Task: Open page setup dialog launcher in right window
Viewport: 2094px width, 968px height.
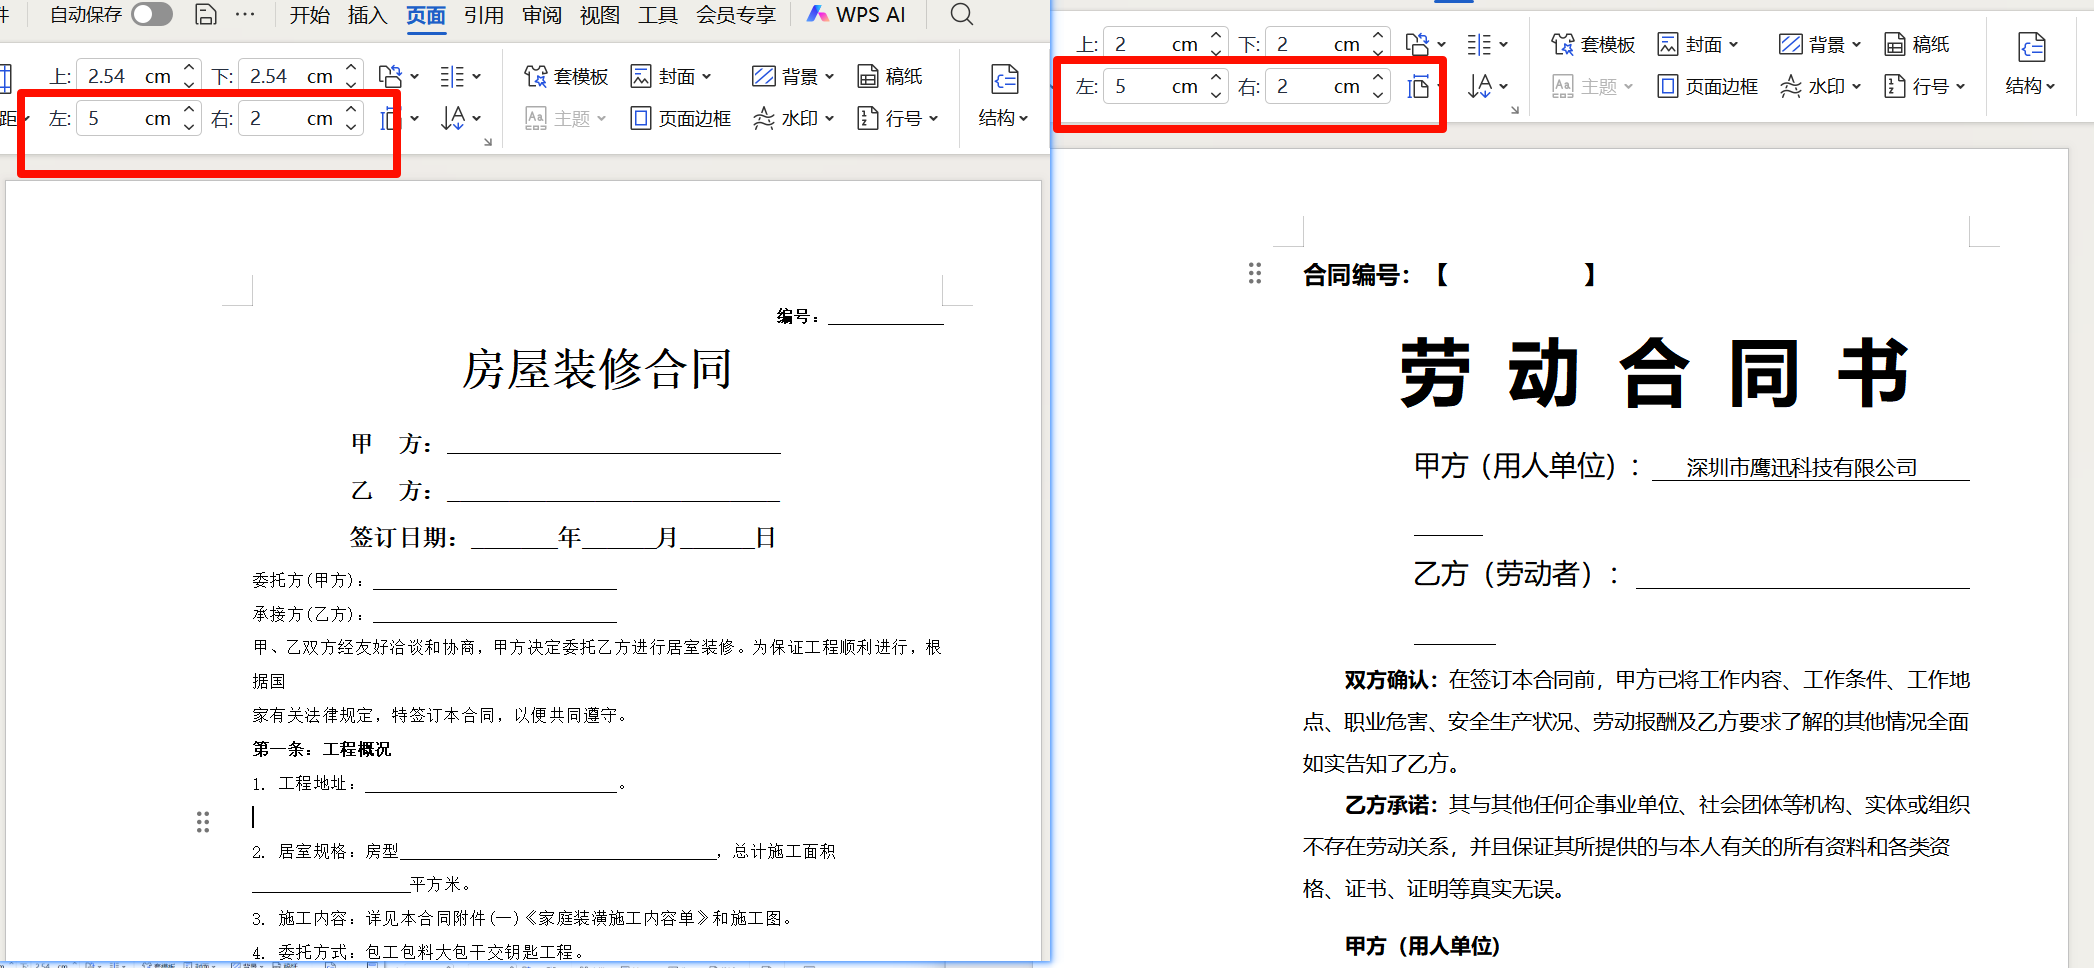Action: 1515,110
